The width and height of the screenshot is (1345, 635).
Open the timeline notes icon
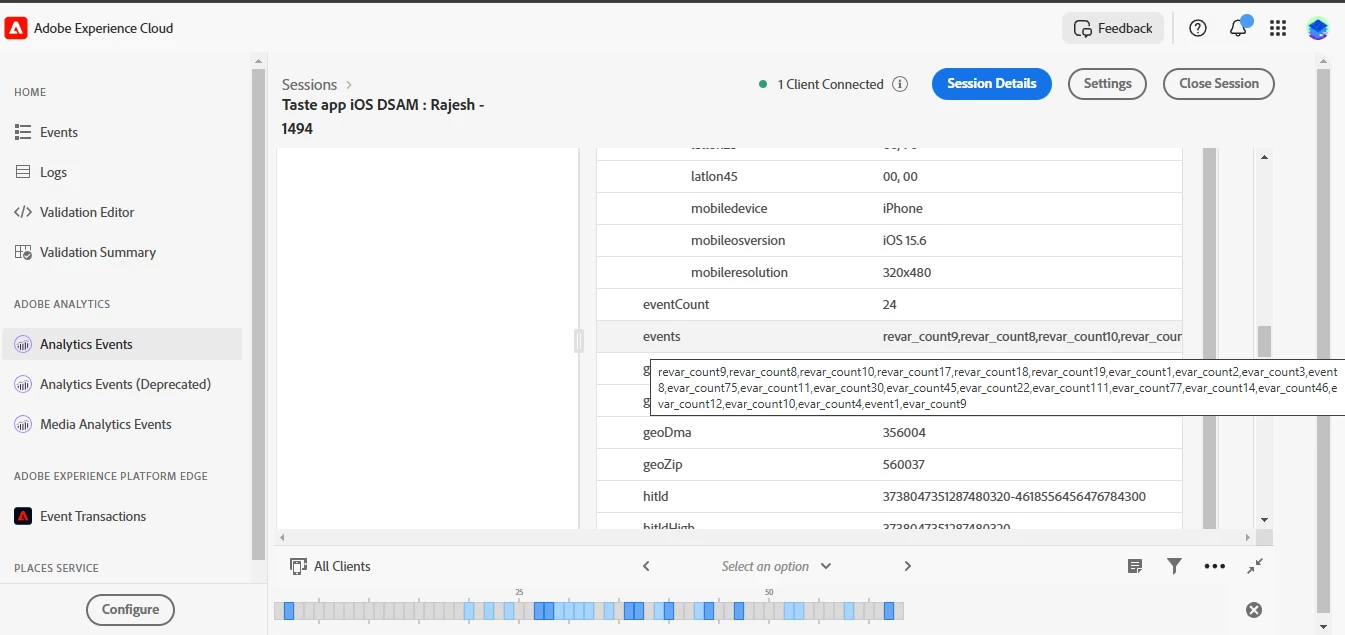[x=1135, y=566]
